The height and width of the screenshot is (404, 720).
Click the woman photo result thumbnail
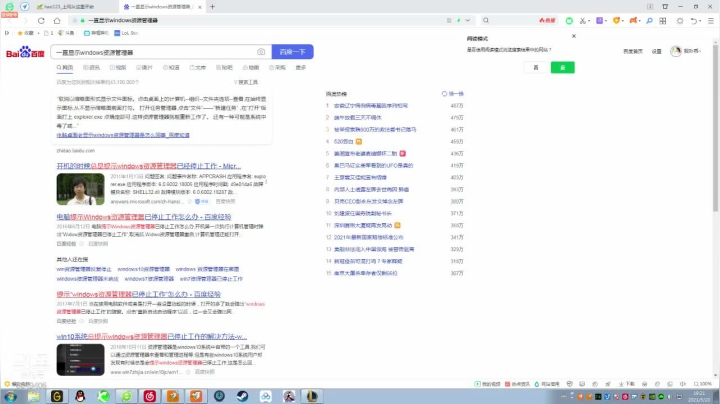tap(80, 189)
